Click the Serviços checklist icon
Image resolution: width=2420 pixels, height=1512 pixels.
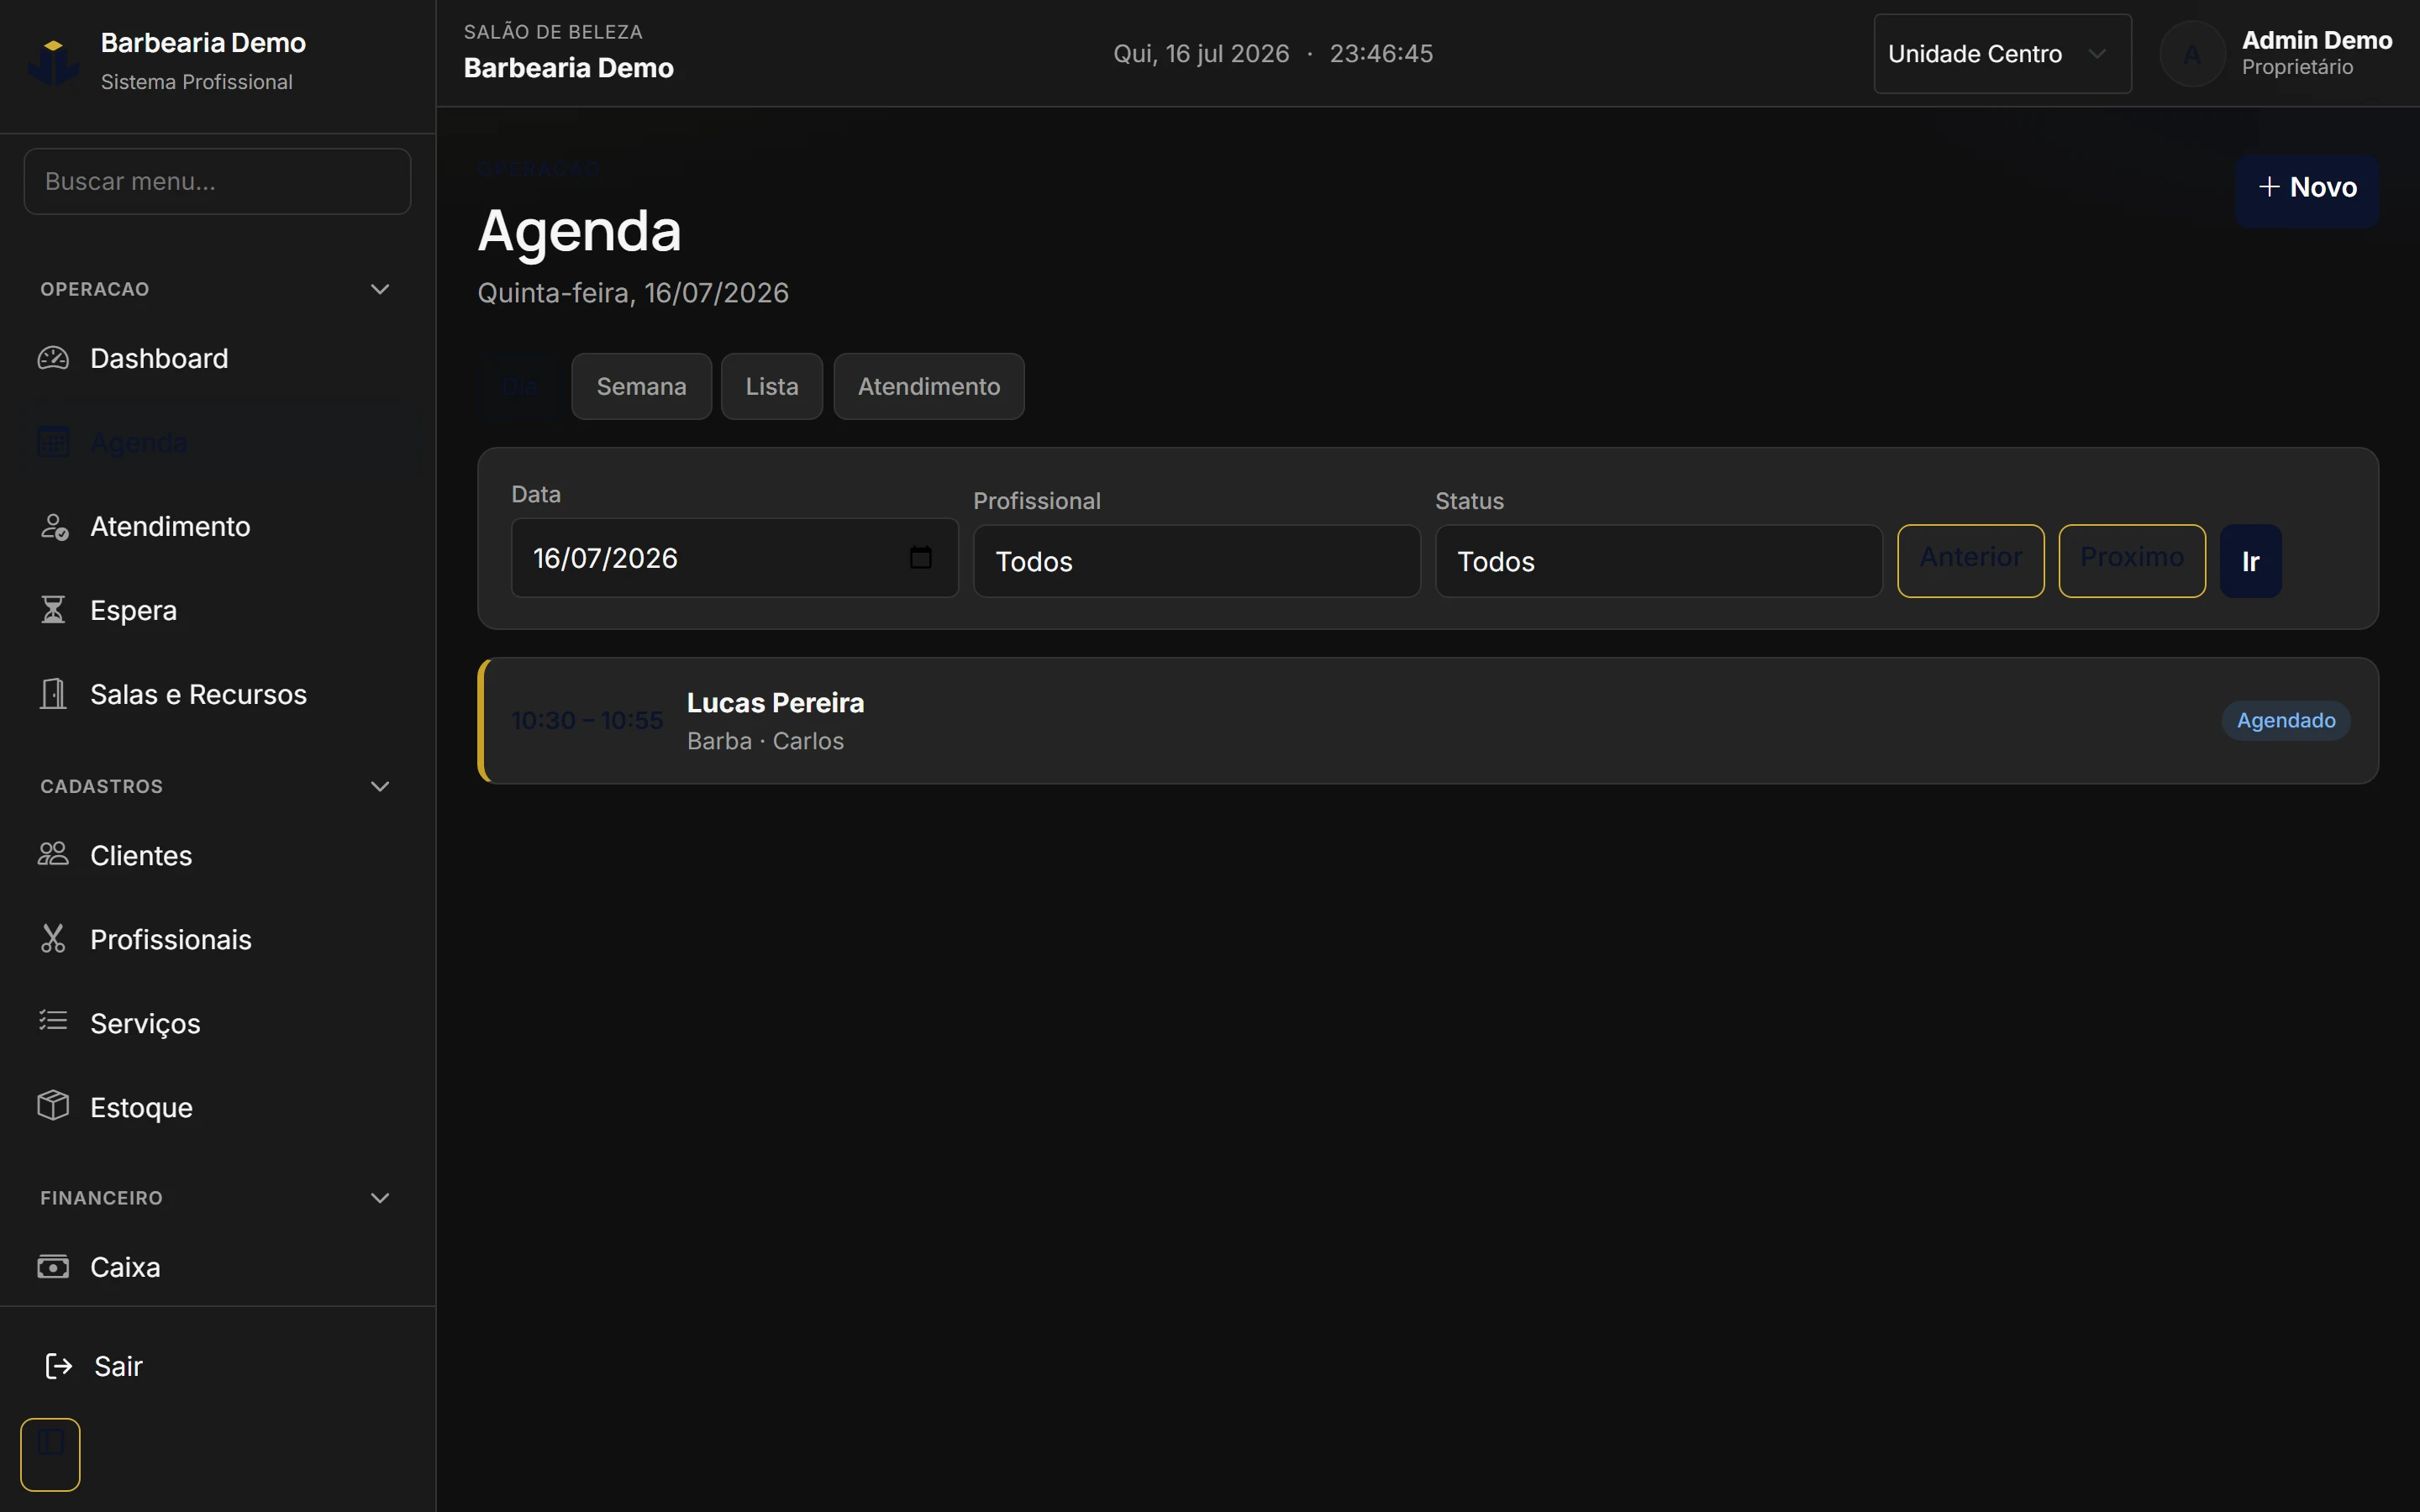pos(53,1021)
